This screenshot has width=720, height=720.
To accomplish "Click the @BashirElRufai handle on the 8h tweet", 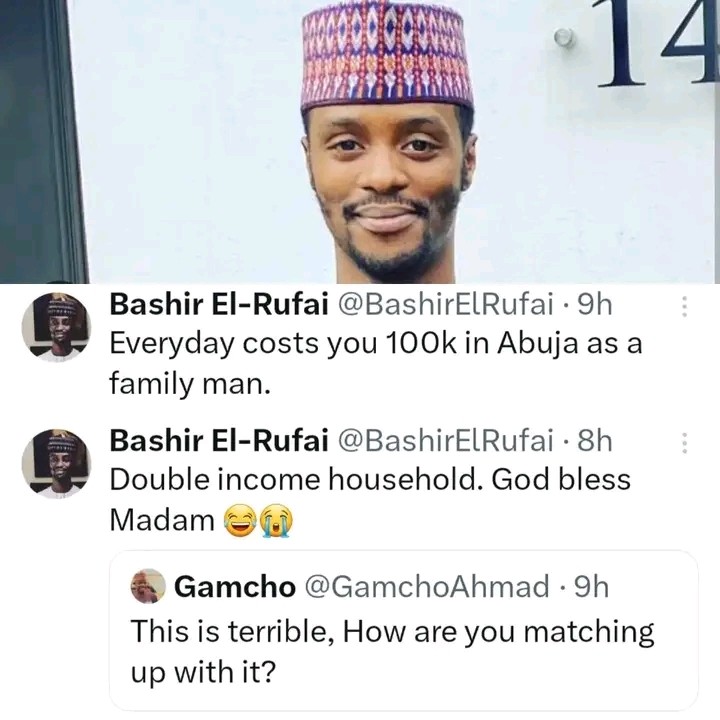I will tap(446, 441).
